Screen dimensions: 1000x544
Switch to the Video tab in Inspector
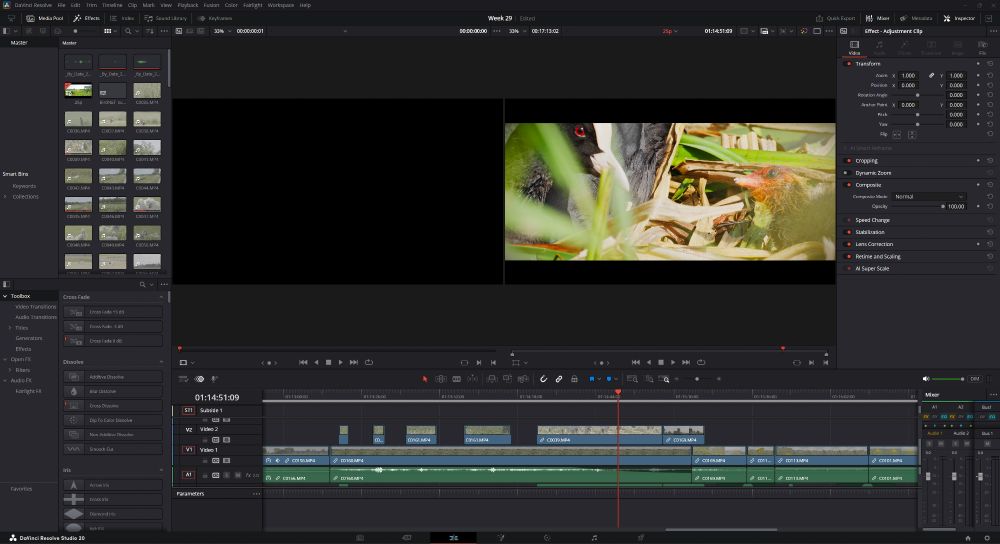click(854, 47)
